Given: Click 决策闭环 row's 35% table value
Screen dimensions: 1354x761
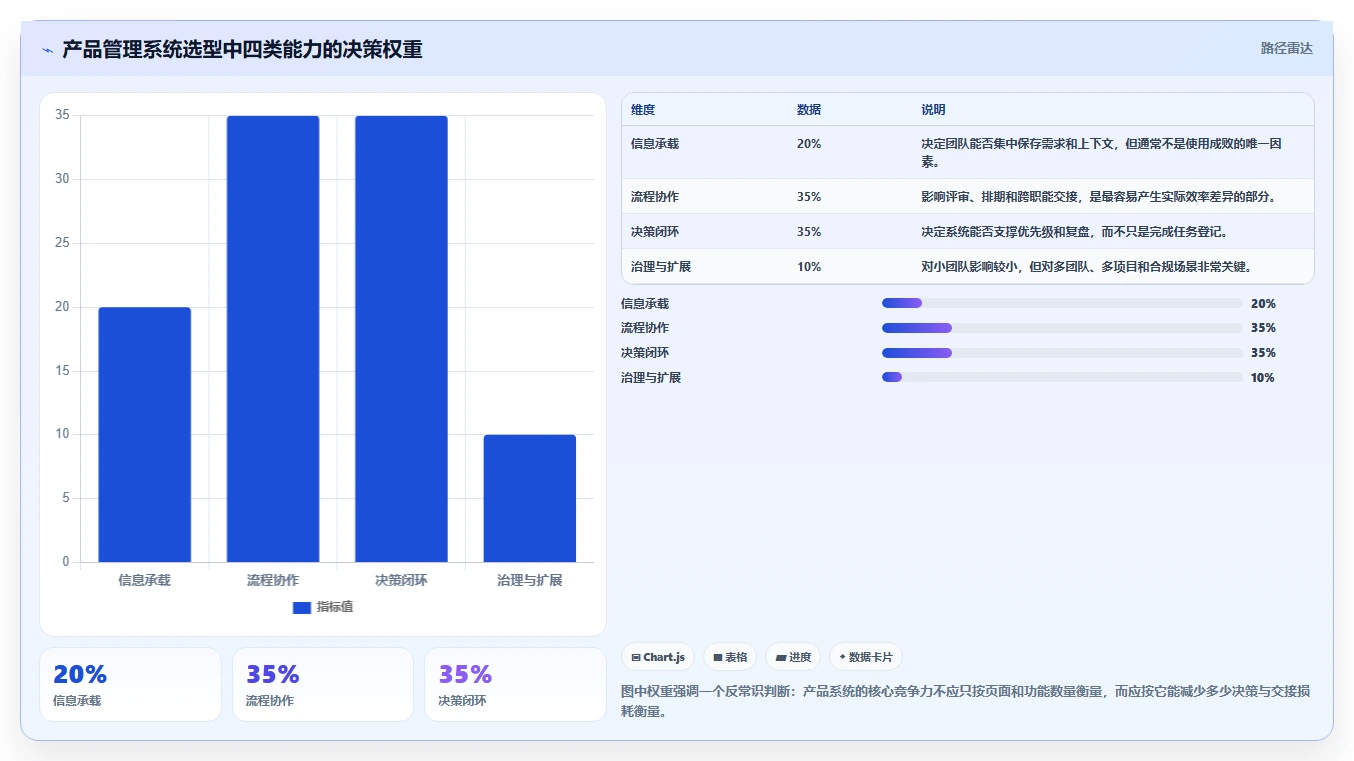Looking at the screenshot, I should pos(809,232).
